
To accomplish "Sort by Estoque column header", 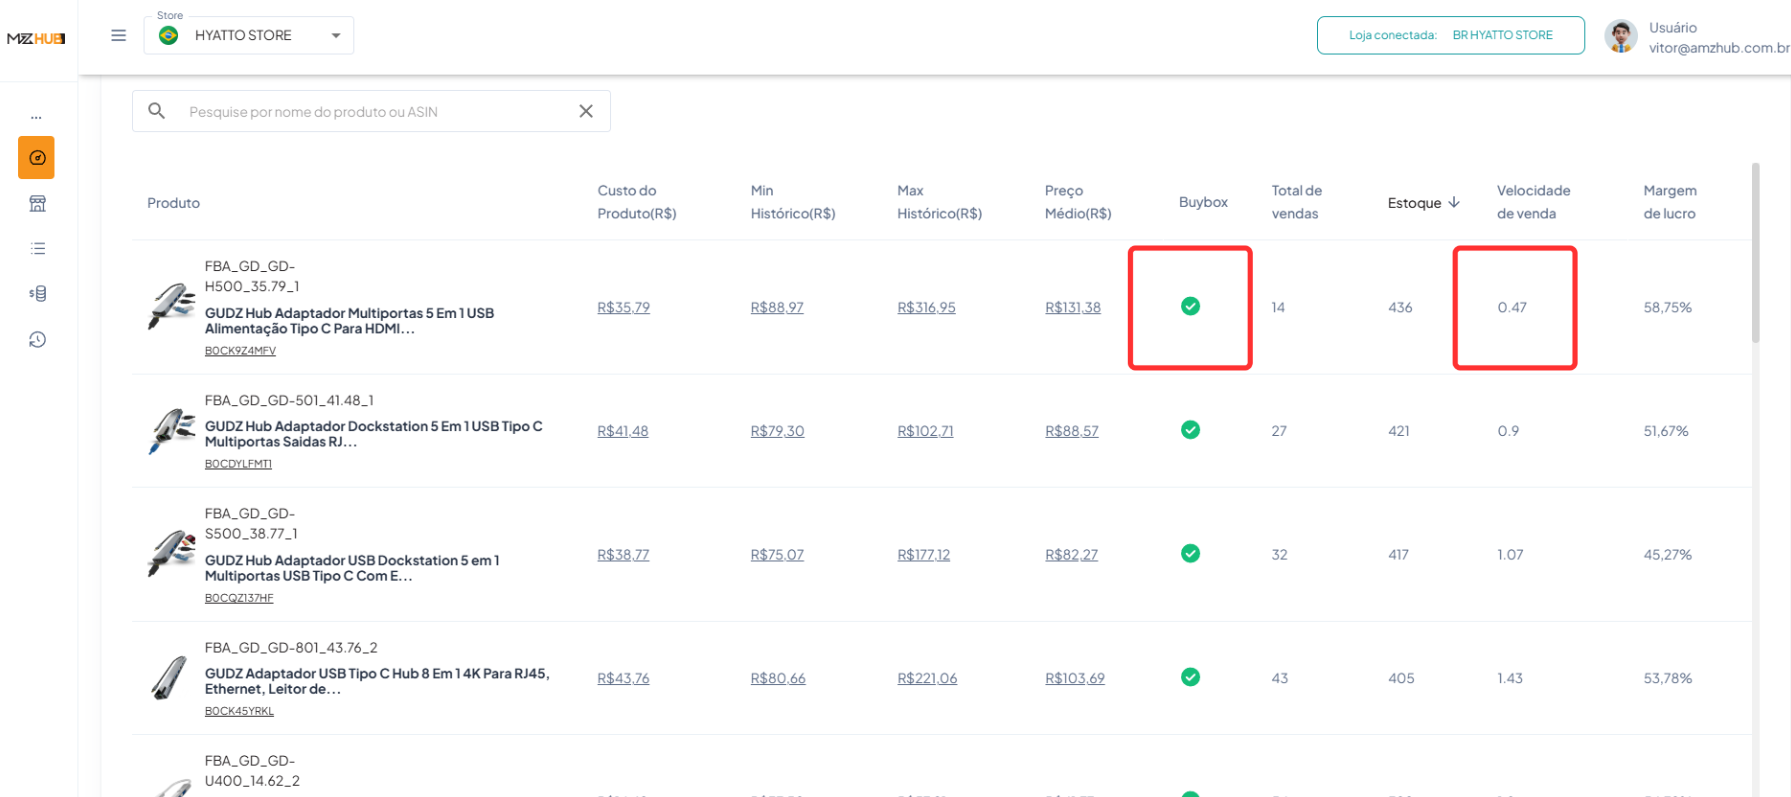I will point(1414,203).
